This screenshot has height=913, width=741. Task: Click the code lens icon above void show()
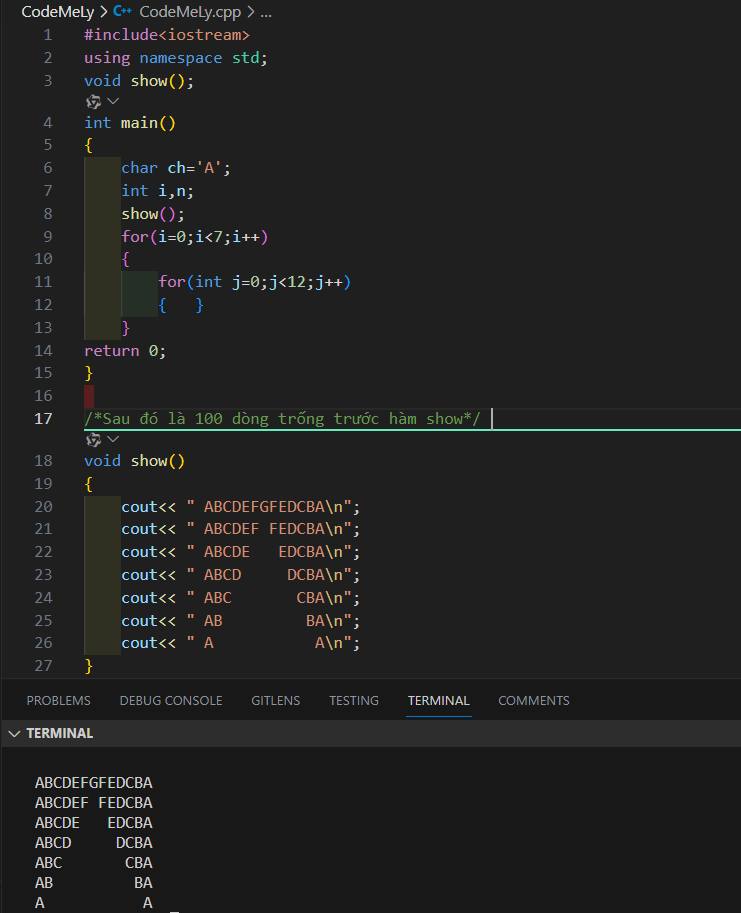[x=93, y=440]
